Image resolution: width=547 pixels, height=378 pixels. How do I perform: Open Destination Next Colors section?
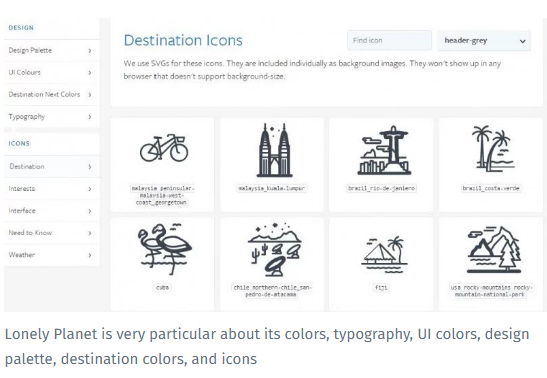tap(52, 94)
